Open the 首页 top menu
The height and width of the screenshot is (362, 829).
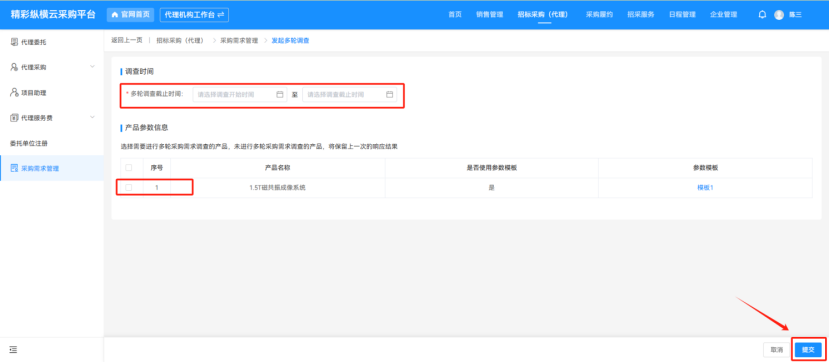point(455,15)
